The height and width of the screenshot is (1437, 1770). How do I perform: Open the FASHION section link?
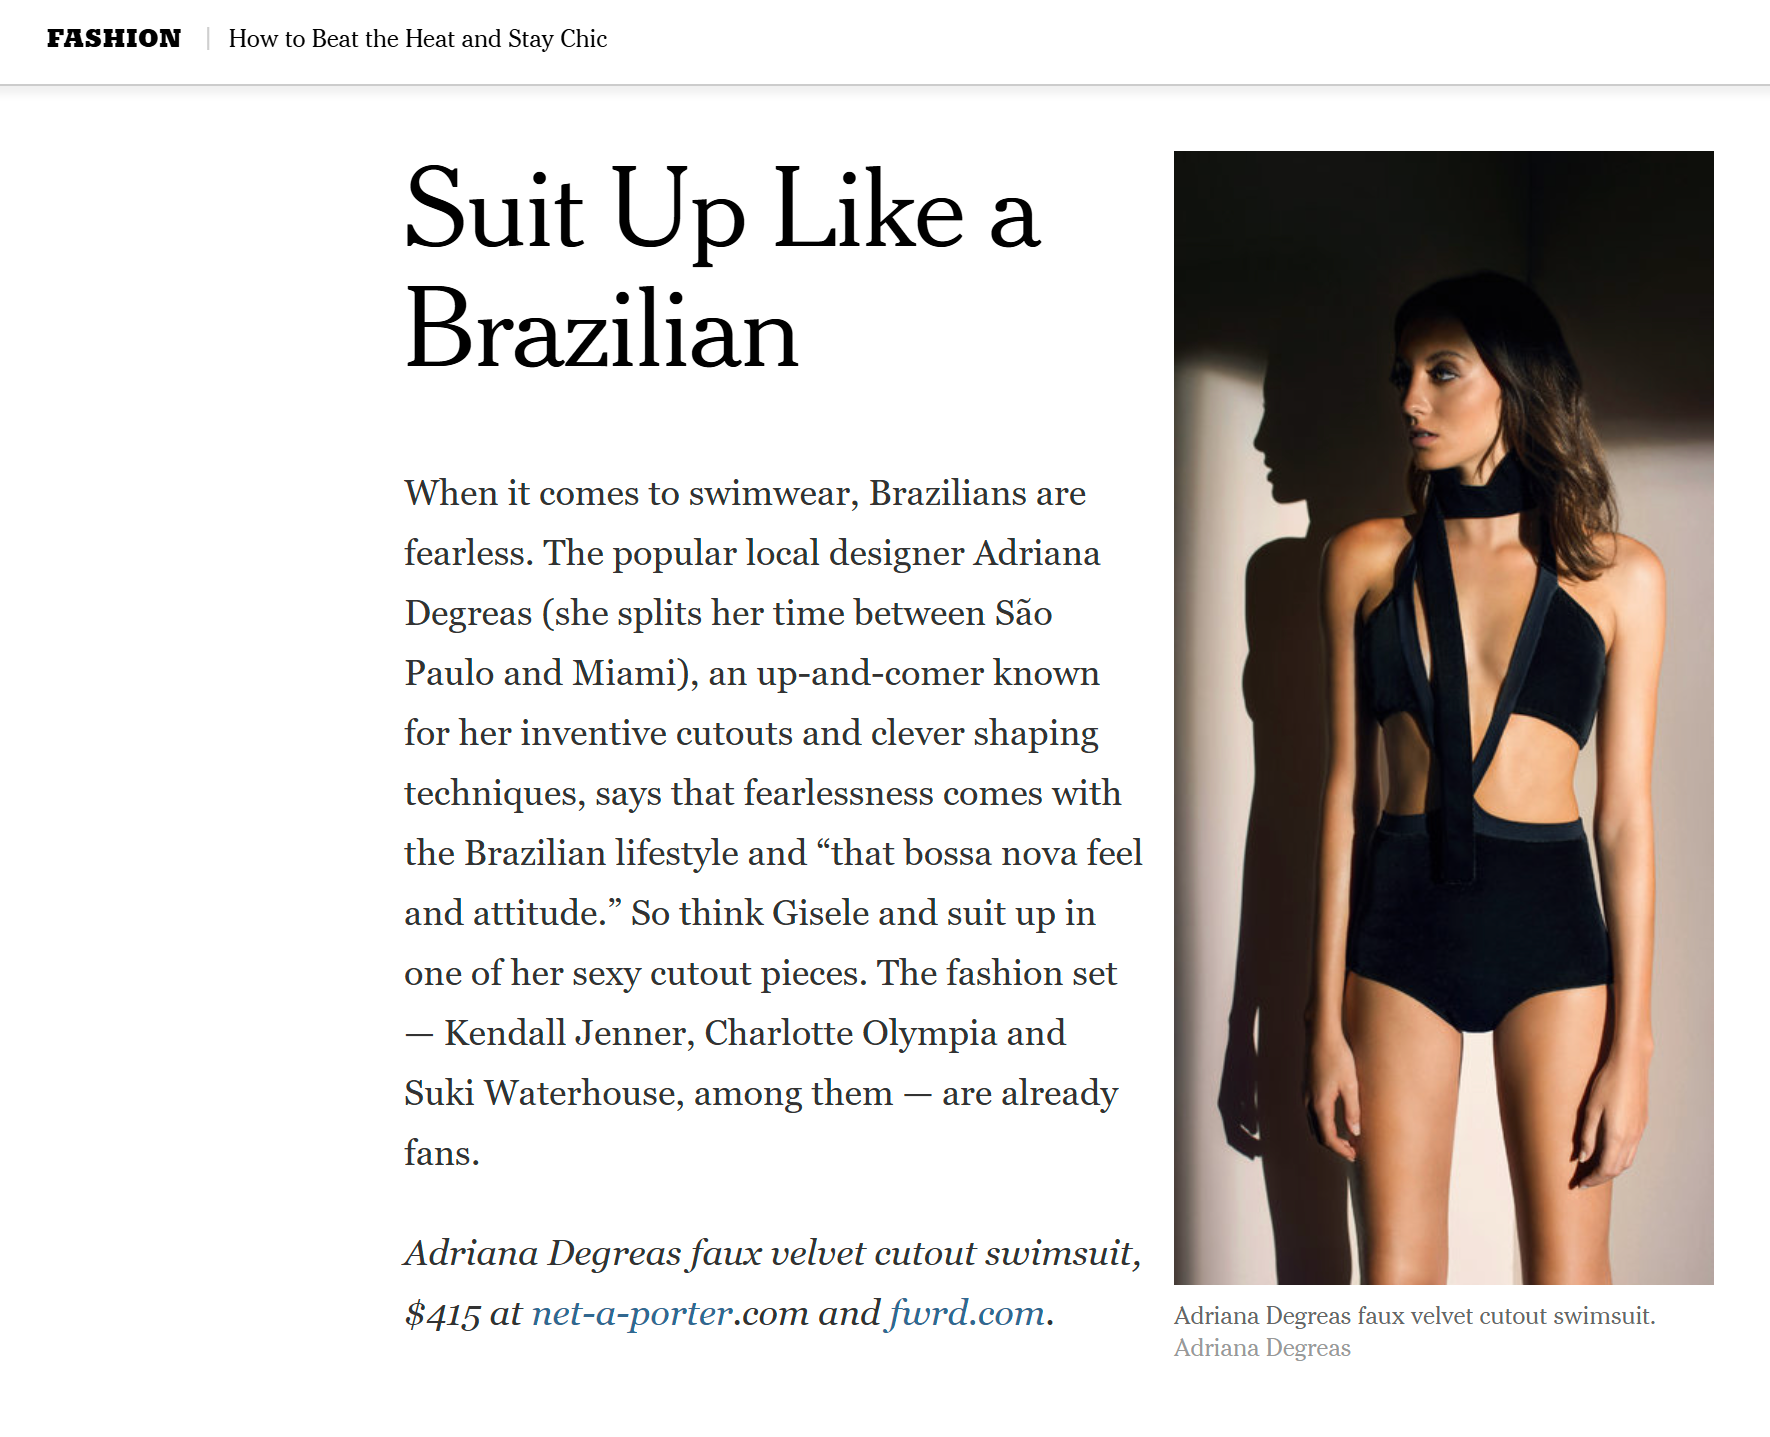[x=114, y=39]
